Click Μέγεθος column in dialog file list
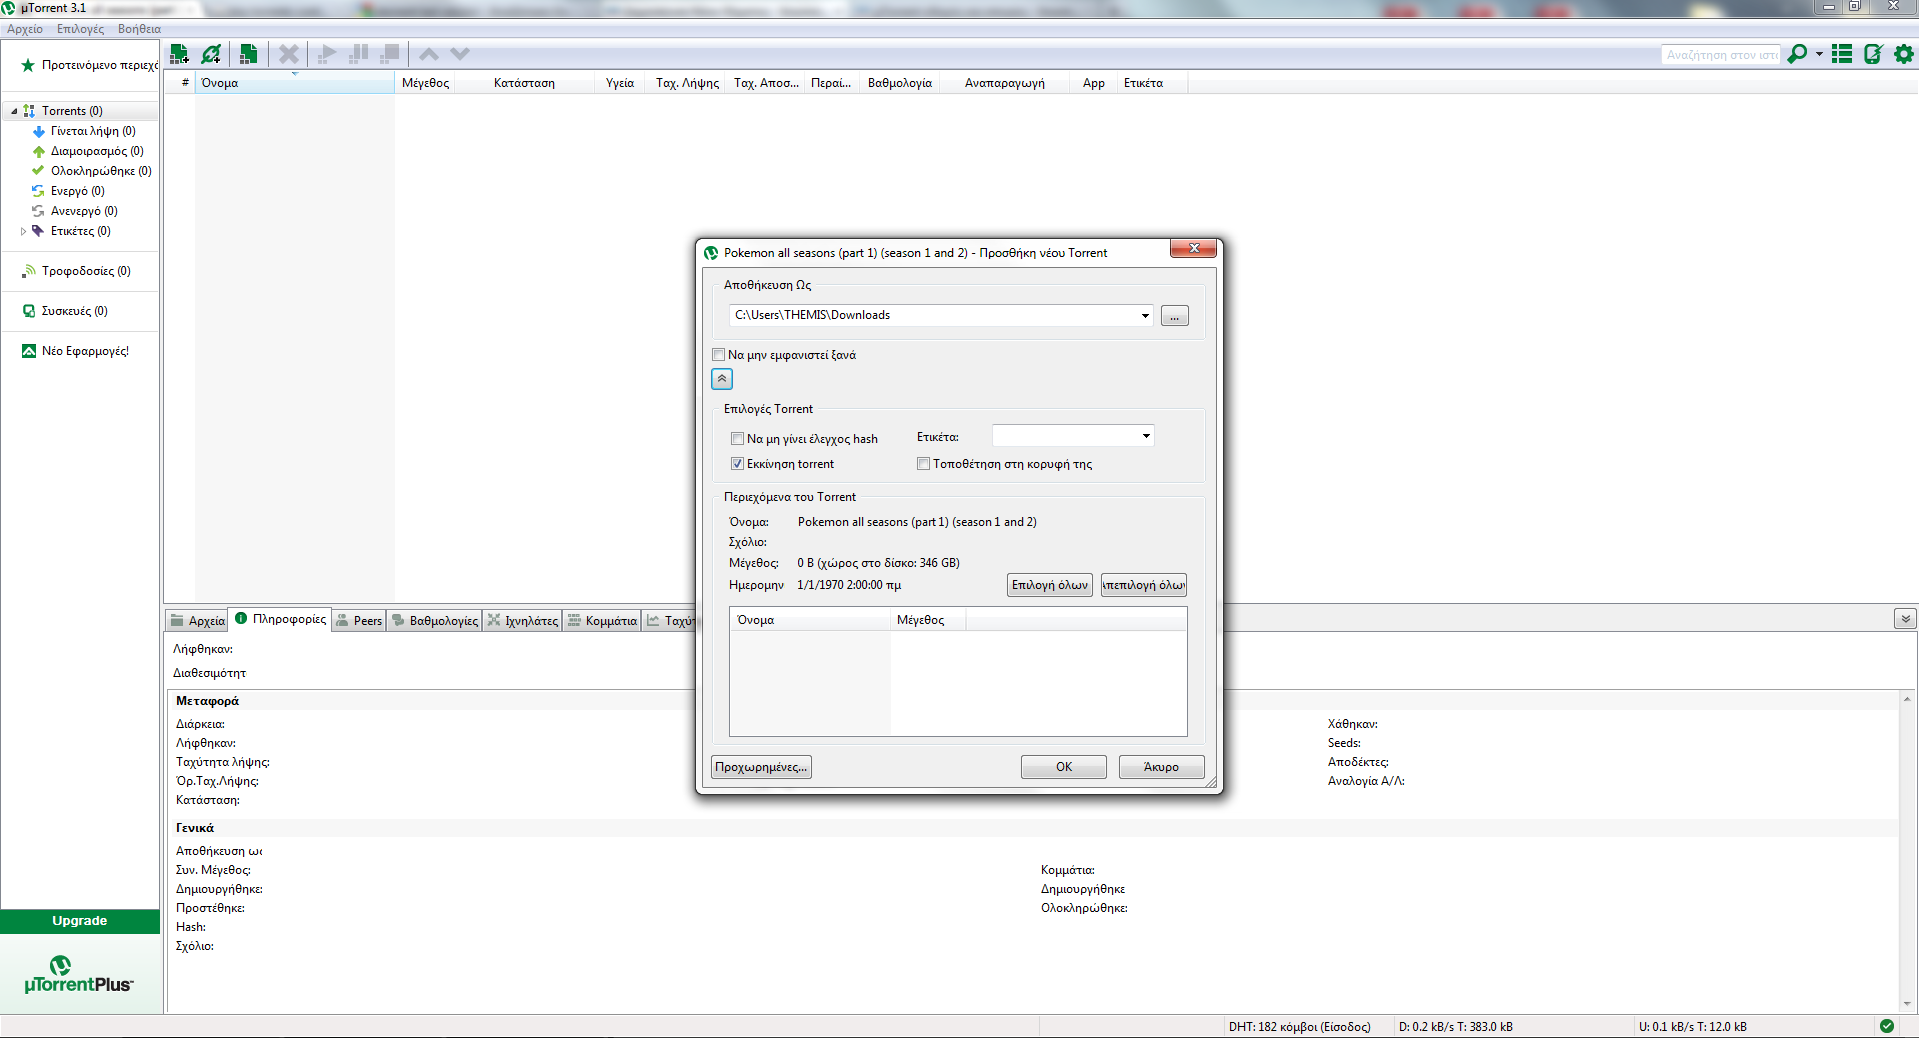The width and height of the screenshot is (1919, 1038). coord(928,620)
